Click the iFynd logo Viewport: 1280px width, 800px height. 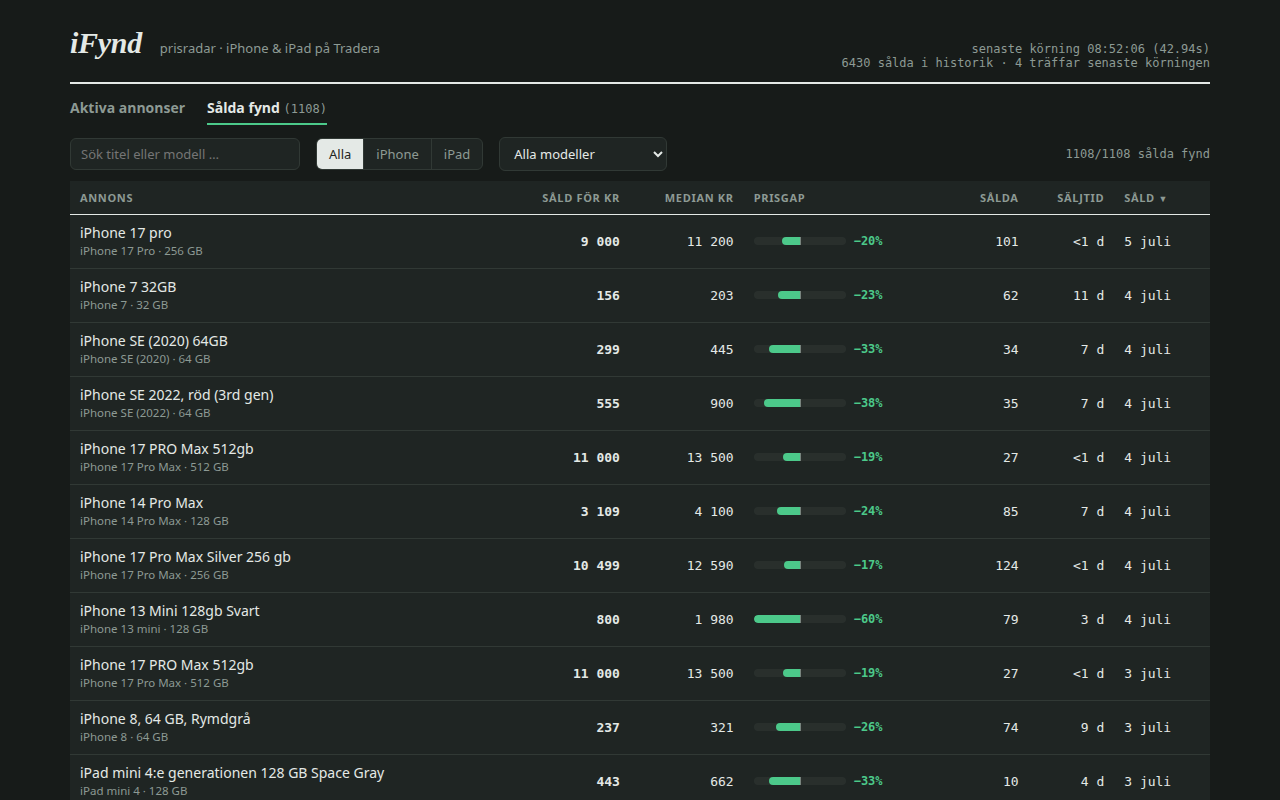tap(106, 44)
